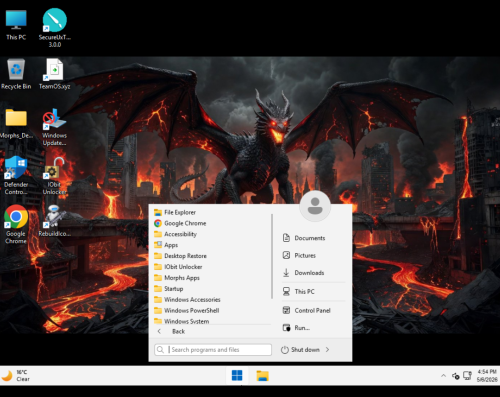Click the Windows Start button on taskbar
Screen dimensions: 500x397
click(x=237, y=376)
